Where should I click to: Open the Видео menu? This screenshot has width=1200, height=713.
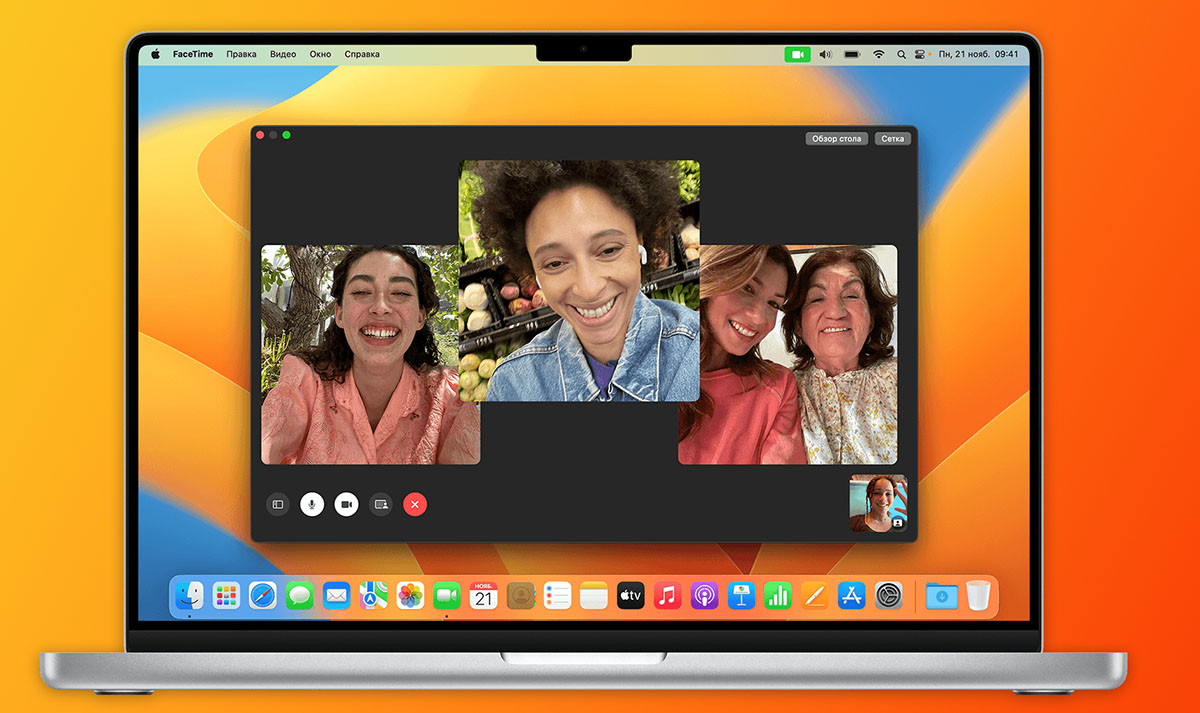(283, 54)
